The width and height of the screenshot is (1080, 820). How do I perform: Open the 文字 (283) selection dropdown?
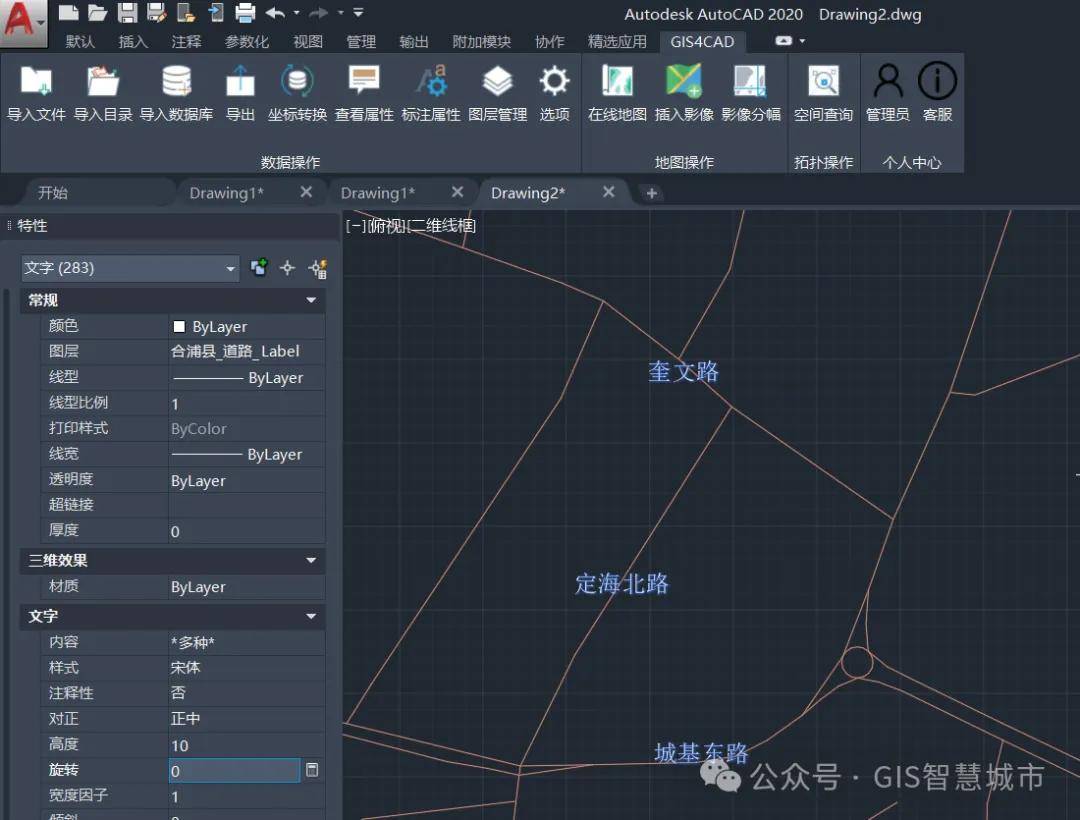click(130, 268)
